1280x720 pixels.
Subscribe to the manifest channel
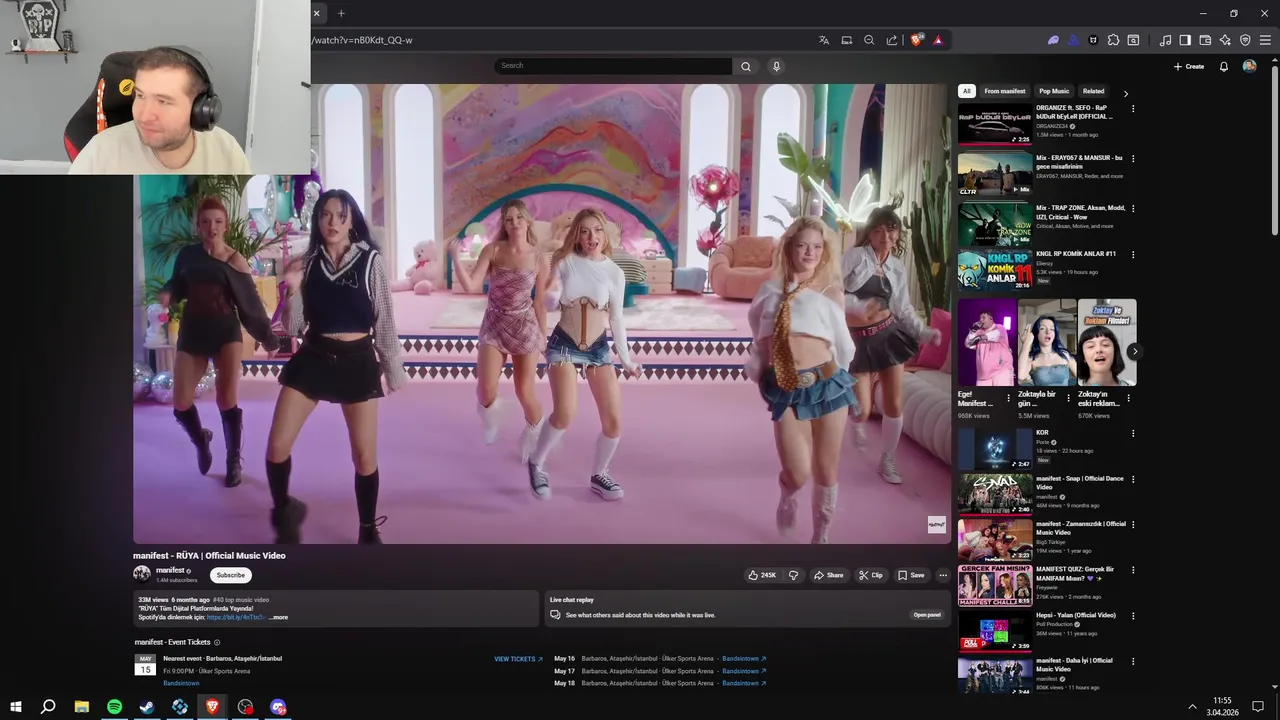(231, 575)
